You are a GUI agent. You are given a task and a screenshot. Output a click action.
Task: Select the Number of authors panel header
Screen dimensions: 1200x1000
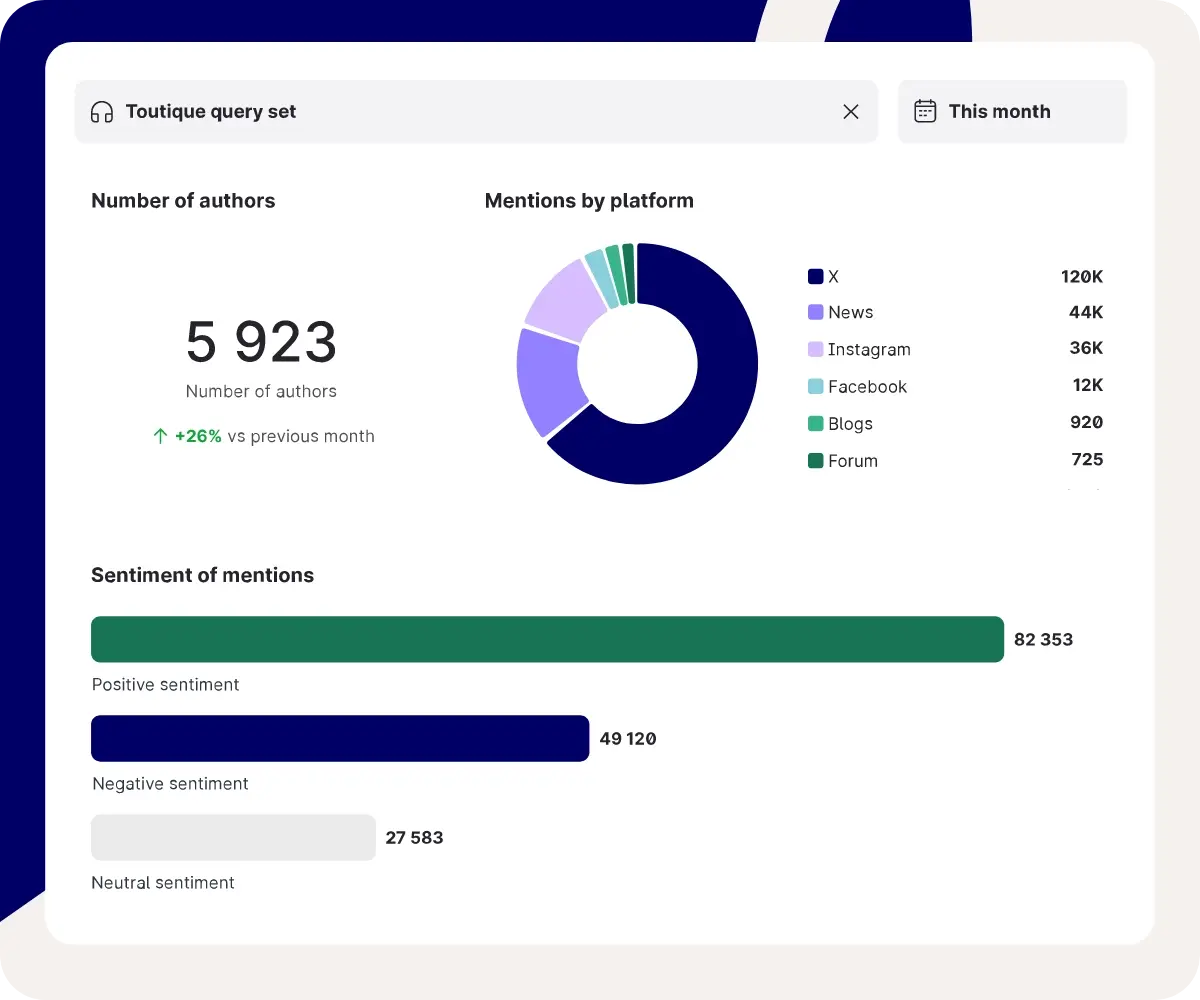tap(183, 200)
